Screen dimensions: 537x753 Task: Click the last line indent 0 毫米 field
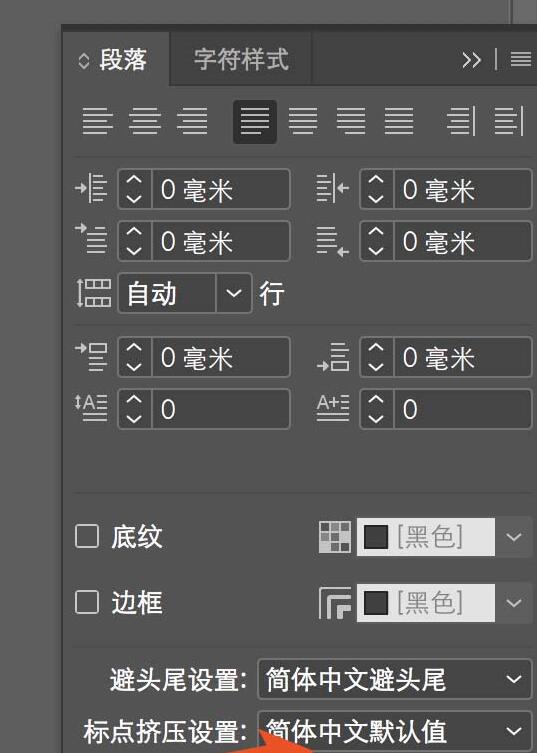pyautogui.click(x=463, y=241)
